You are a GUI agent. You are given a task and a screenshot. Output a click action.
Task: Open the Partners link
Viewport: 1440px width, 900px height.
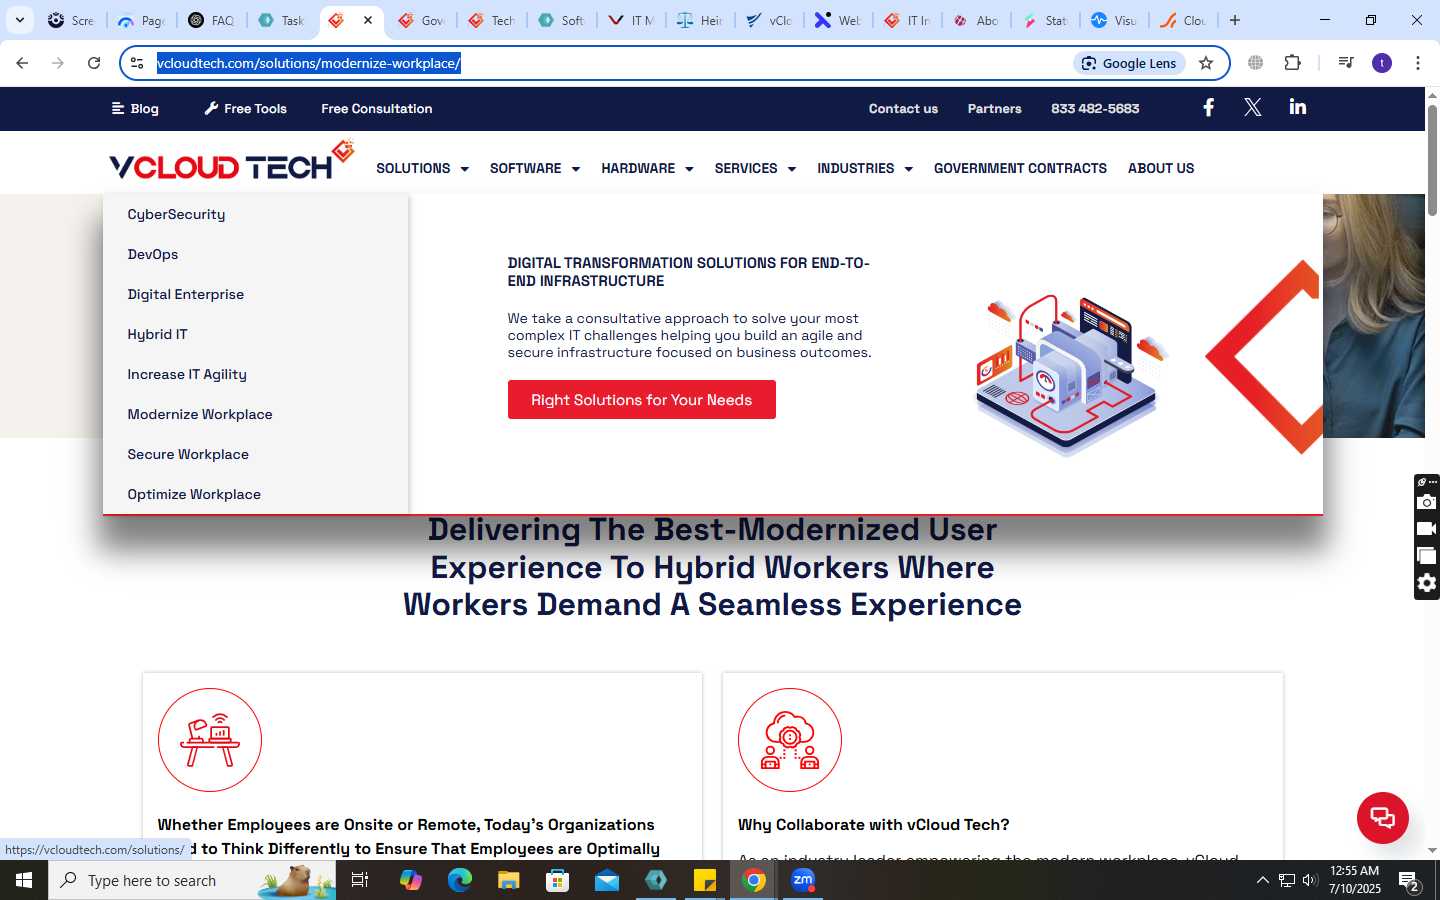[x=994, y=108]
